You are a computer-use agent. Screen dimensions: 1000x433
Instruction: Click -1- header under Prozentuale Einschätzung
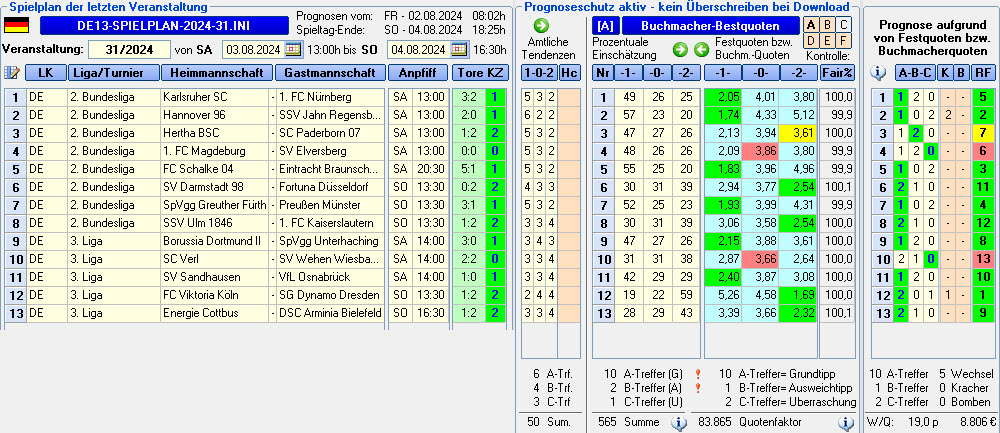click(629, 73)
